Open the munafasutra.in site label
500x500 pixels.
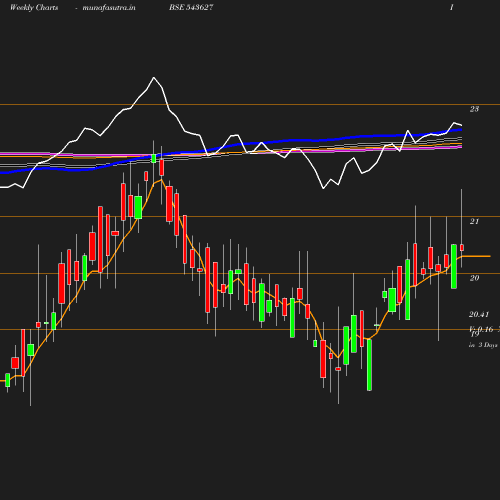click(x=109, y=7)
